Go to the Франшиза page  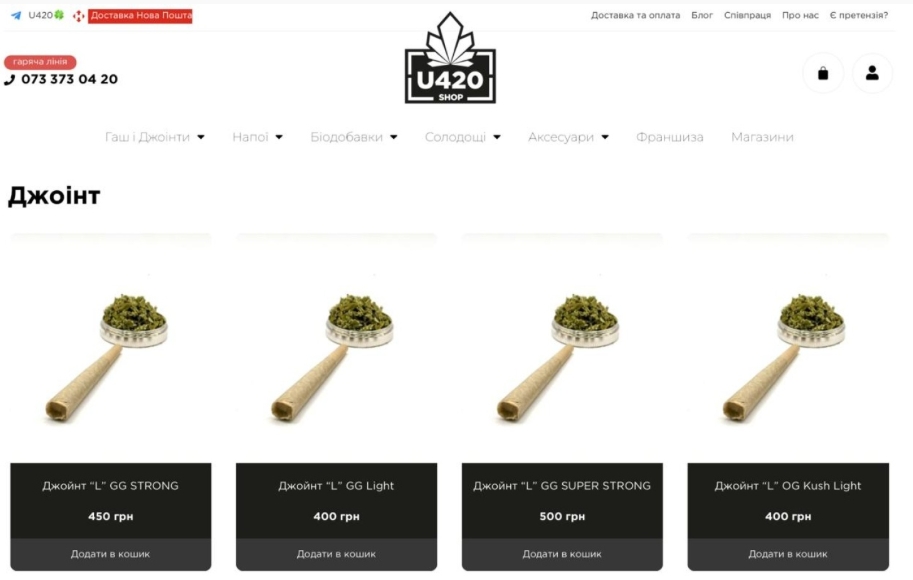click(x=670, y=137)
